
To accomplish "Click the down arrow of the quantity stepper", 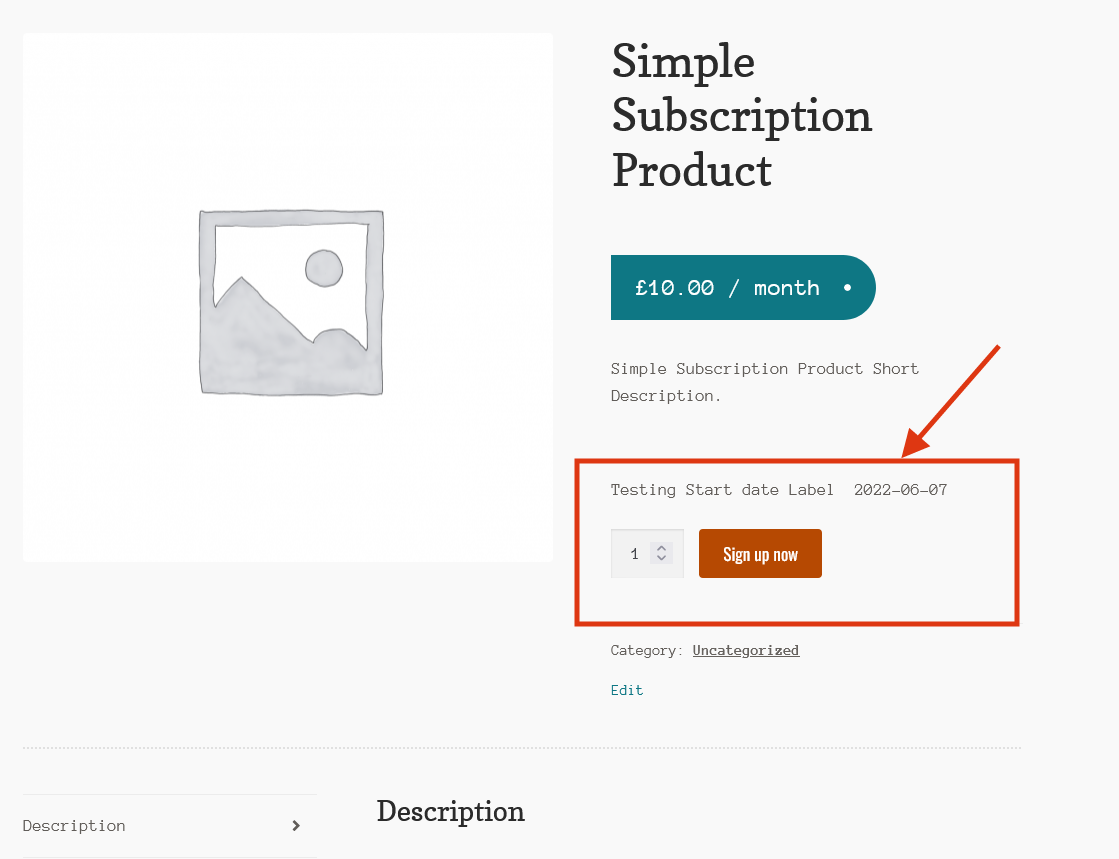I will (661, 560).
